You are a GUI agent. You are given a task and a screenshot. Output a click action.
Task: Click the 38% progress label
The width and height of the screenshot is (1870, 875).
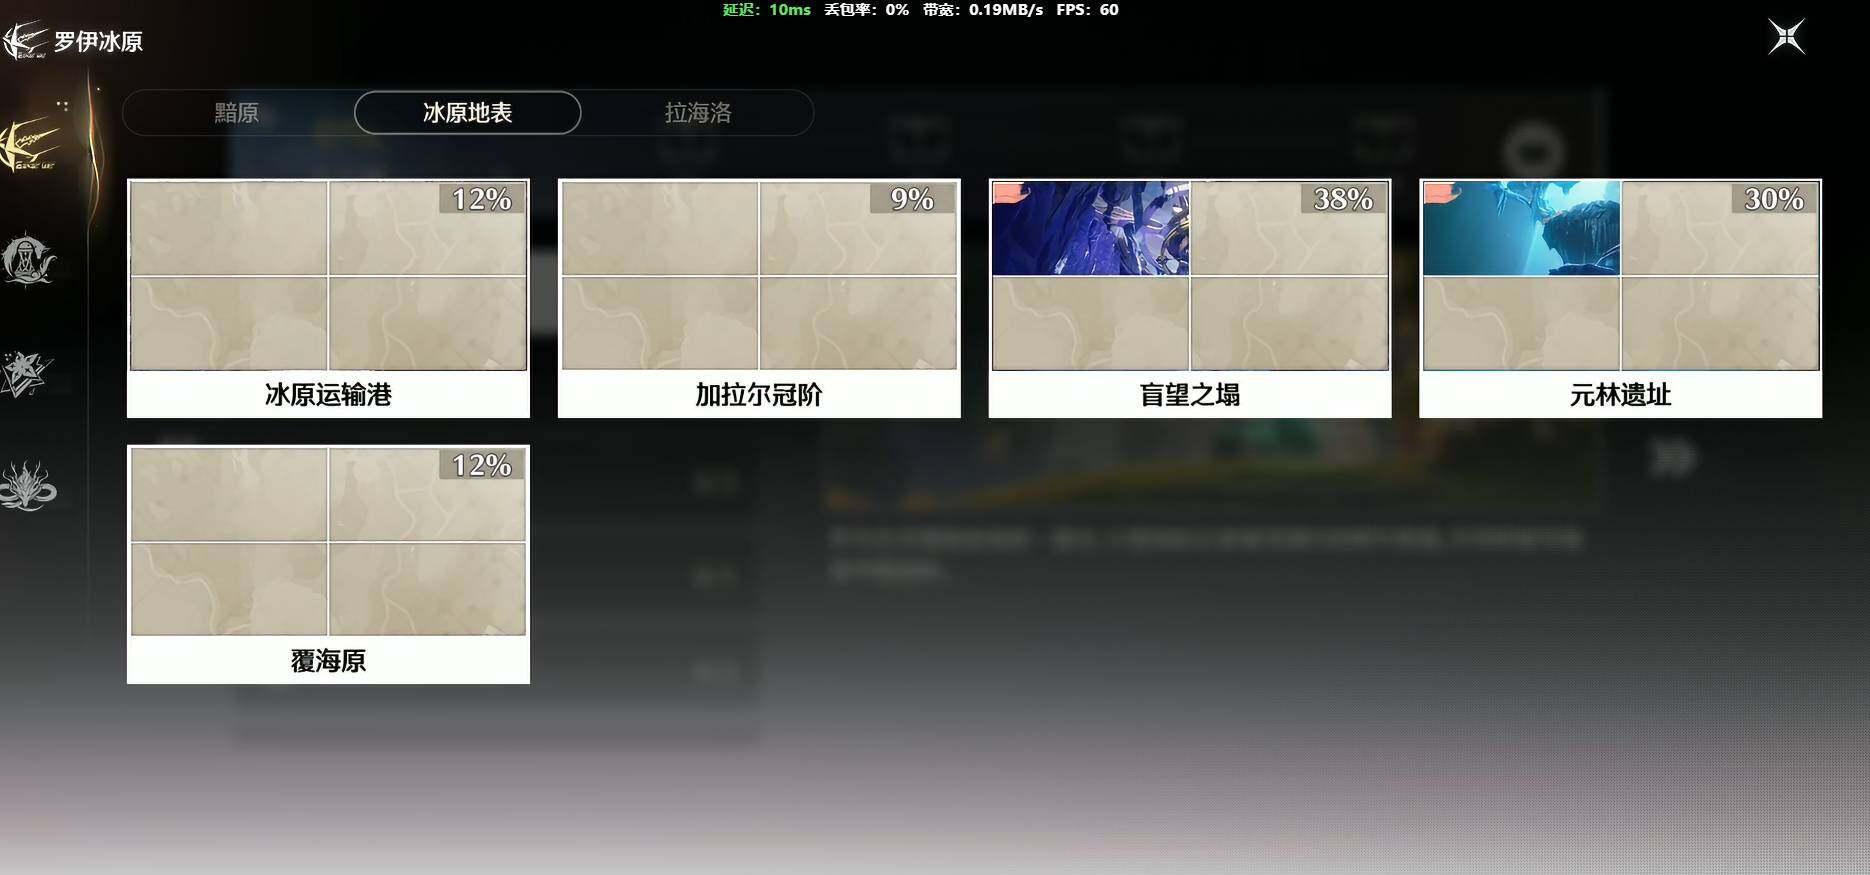click(1343, 199)
